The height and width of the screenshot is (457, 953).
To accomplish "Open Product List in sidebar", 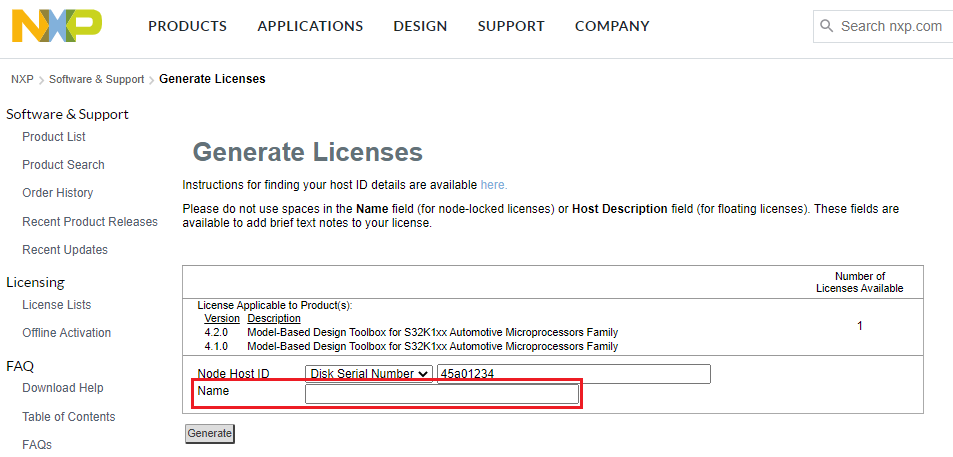I will point(54,137).
